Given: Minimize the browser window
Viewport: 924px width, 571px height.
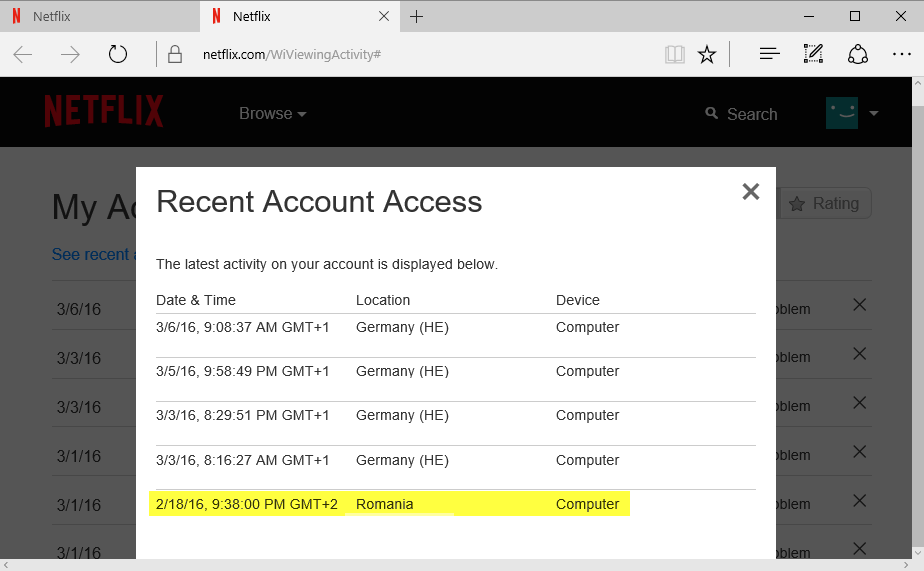Looking at the screenshot, I should pyautogui.click(x=809, y=16).
